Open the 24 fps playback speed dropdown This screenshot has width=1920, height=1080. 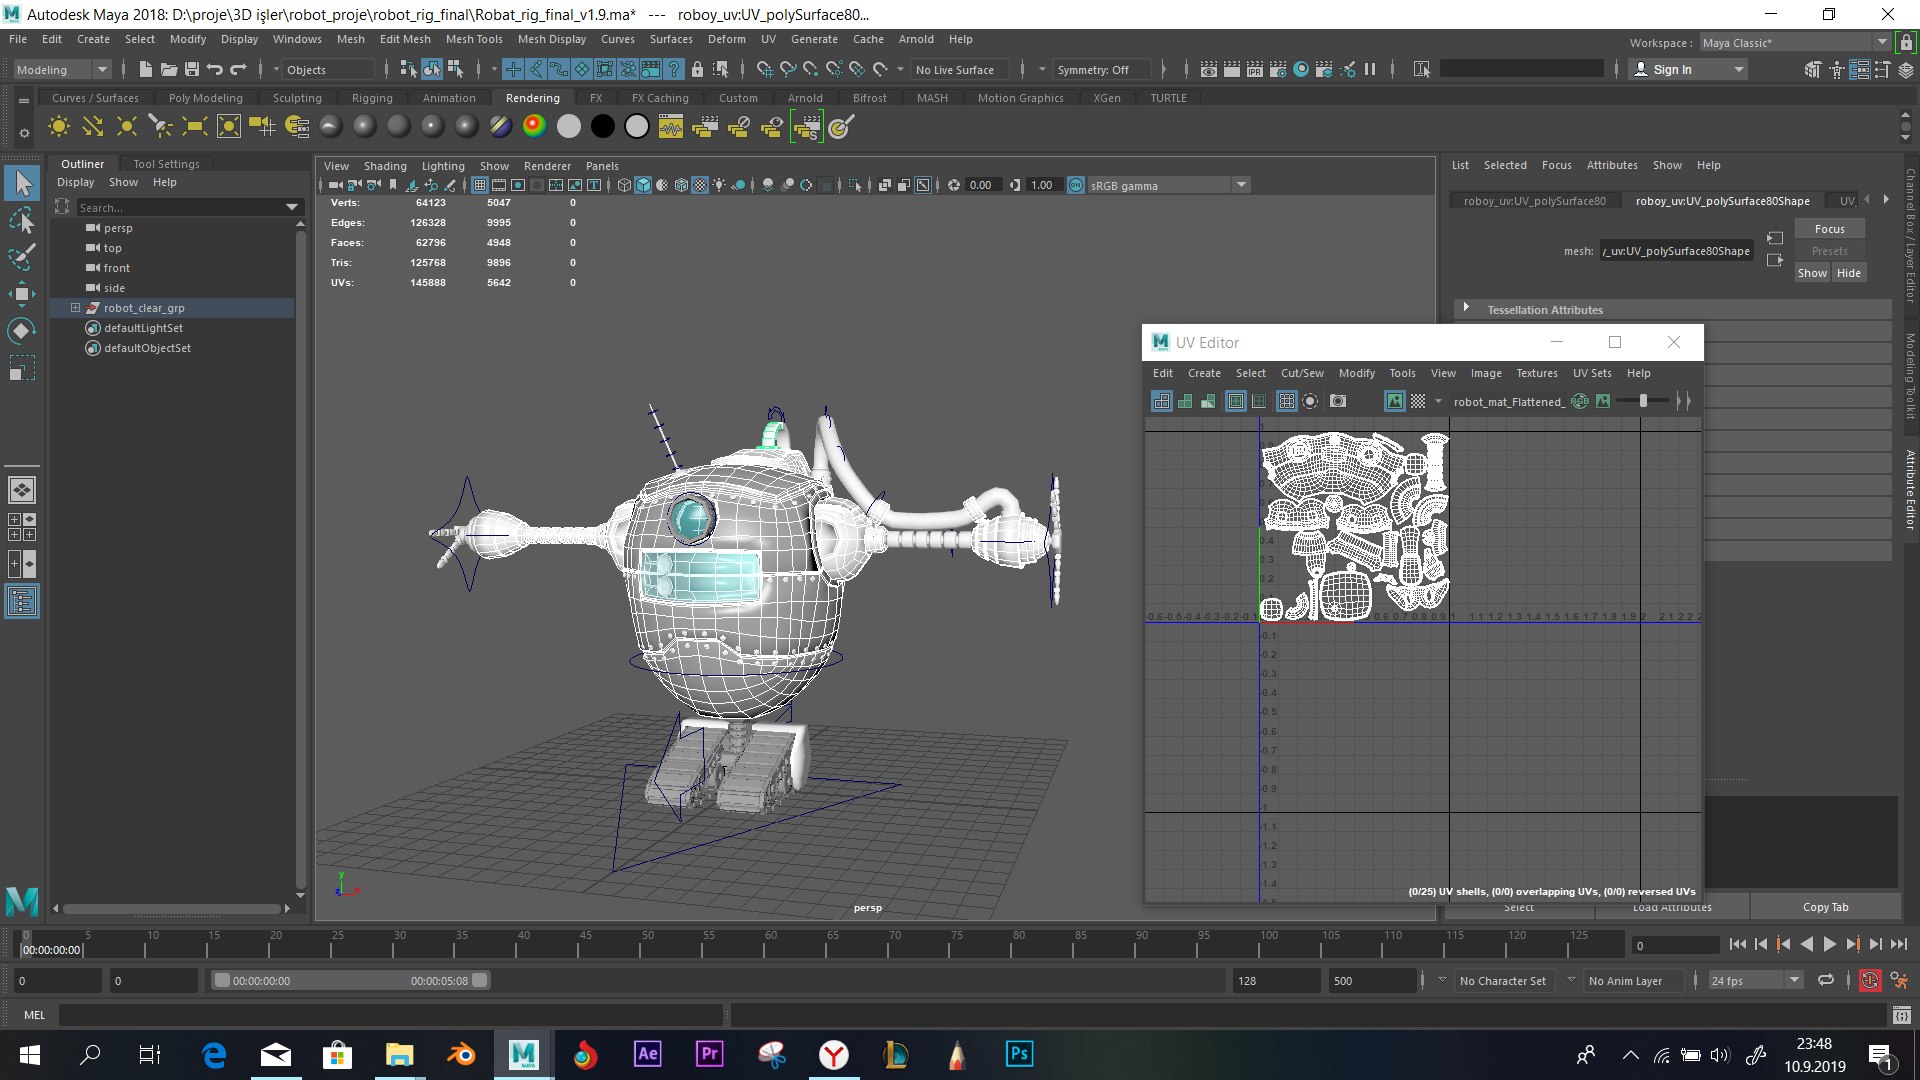click(1755, 980)
